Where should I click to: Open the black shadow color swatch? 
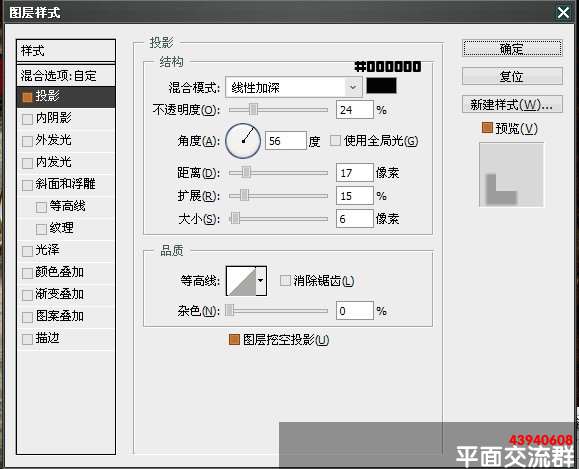point(381,86)
